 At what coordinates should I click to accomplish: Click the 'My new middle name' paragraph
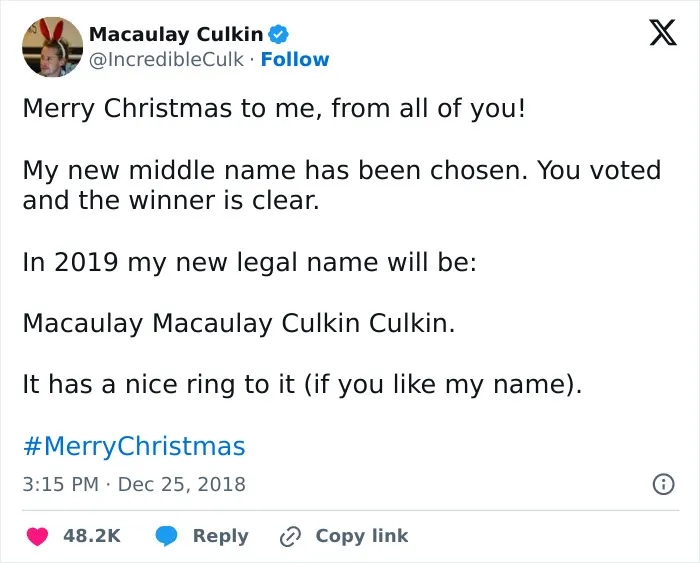(342, 185)
